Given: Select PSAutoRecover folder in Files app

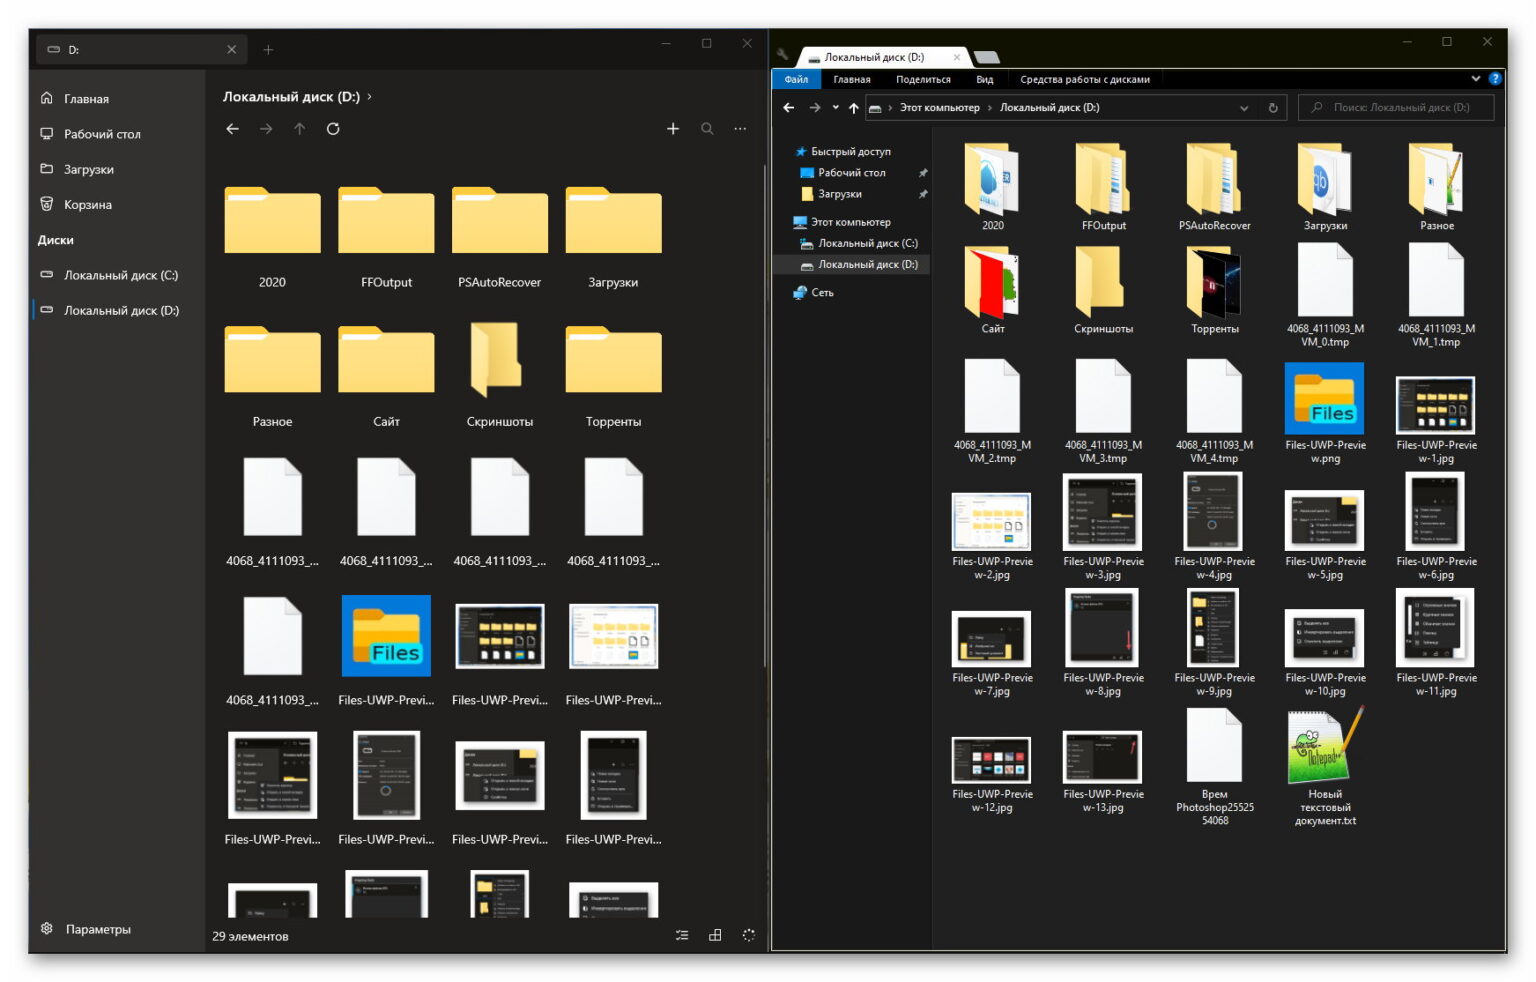Looking at the screenshot, I should (499, 238).
